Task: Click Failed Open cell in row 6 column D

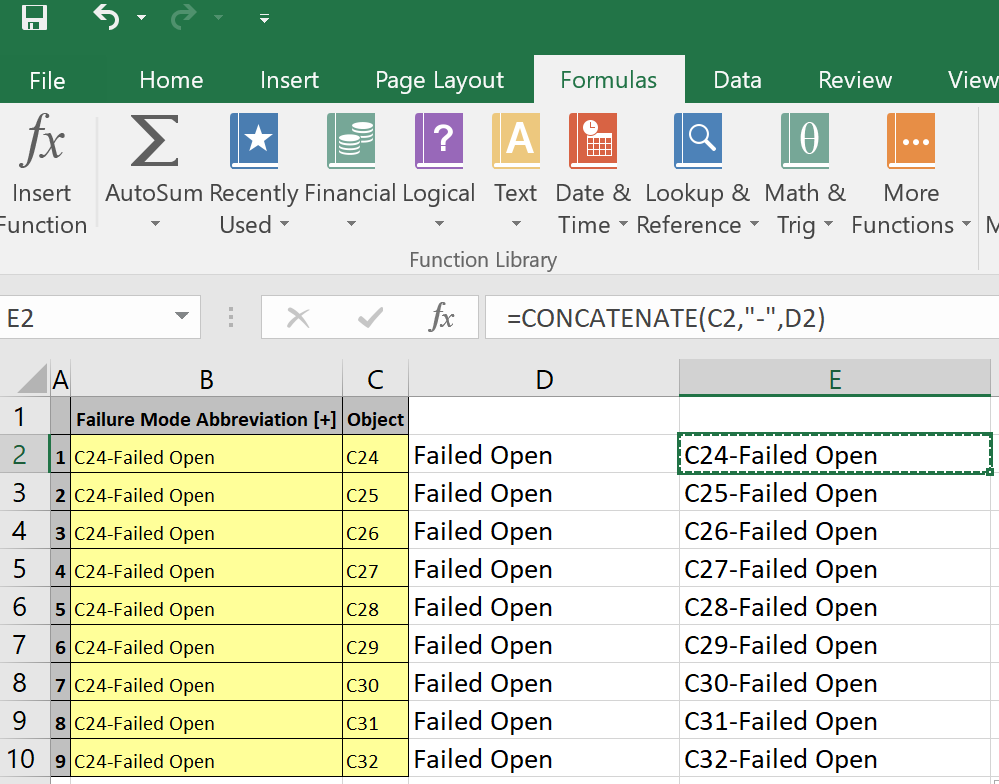Action: pyautogui.click(x=543, y=606)
